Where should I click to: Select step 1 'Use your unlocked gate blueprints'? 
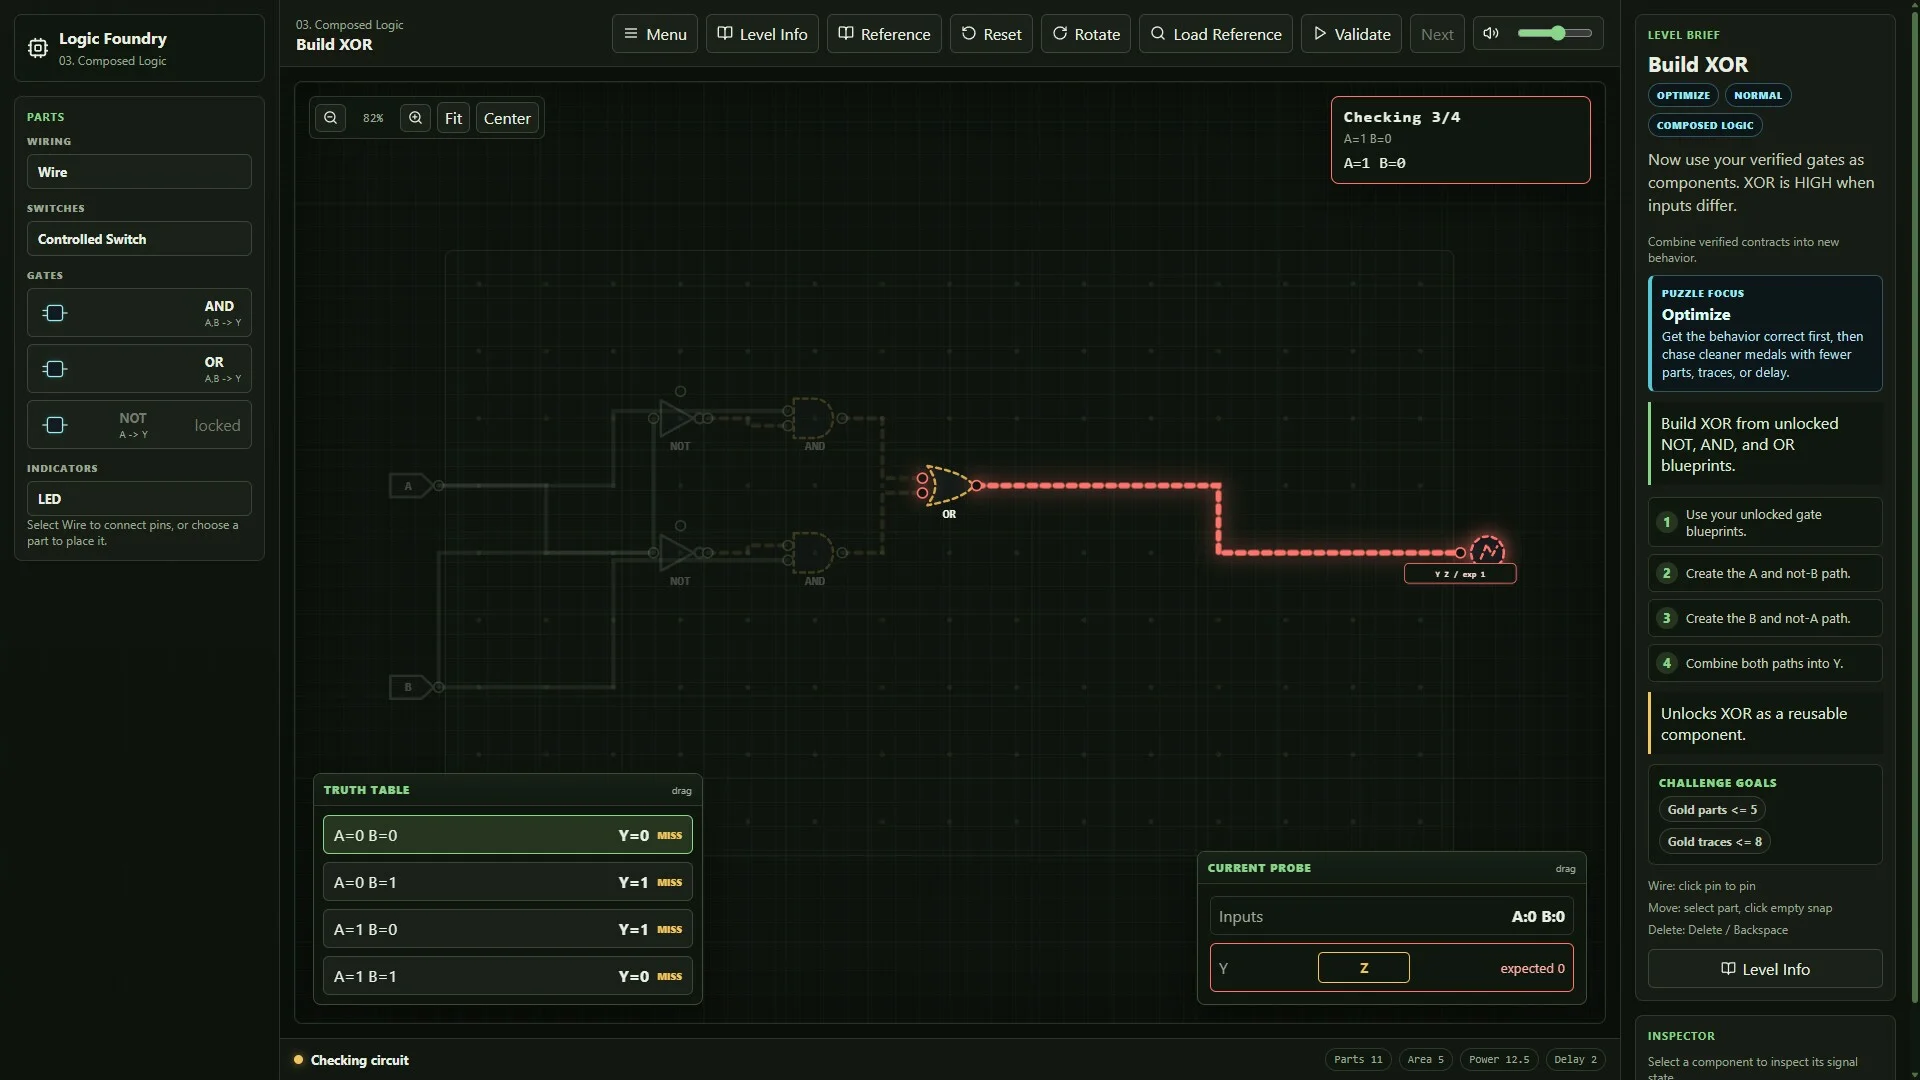[x=1765, y=522]
